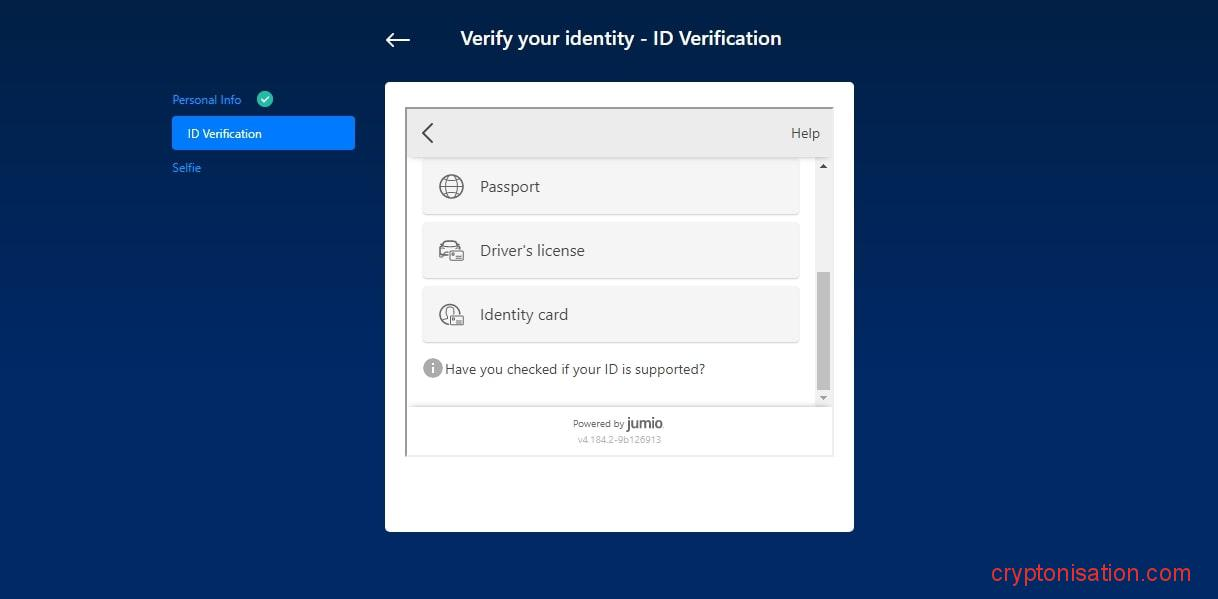Viewport: 1218px width, 599px height.
Task: Select Driver's license as ID type
Action: point(532,251)
